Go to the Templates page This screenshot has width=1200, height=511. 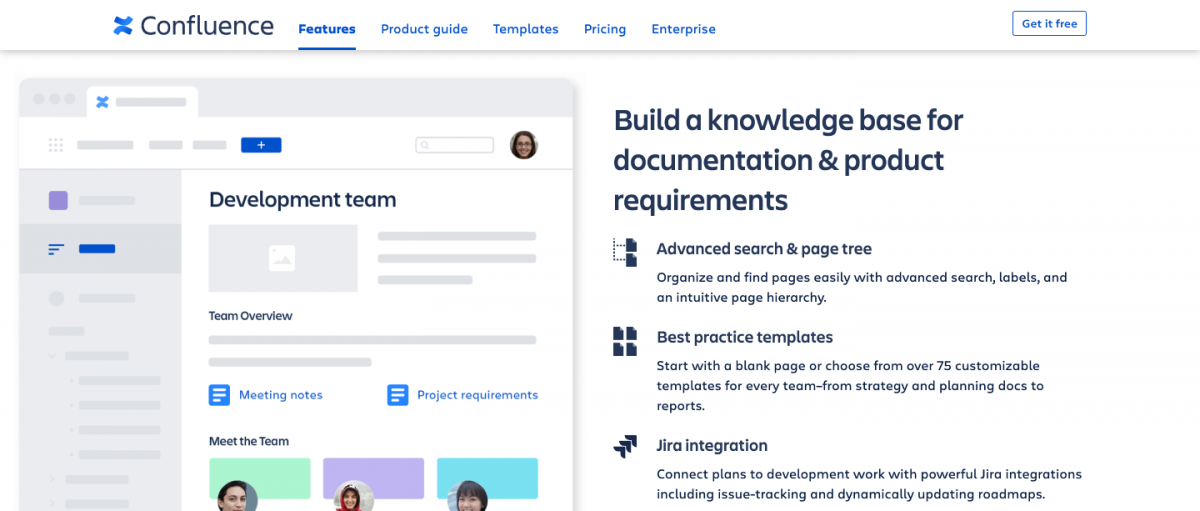(x=526, y=29)
